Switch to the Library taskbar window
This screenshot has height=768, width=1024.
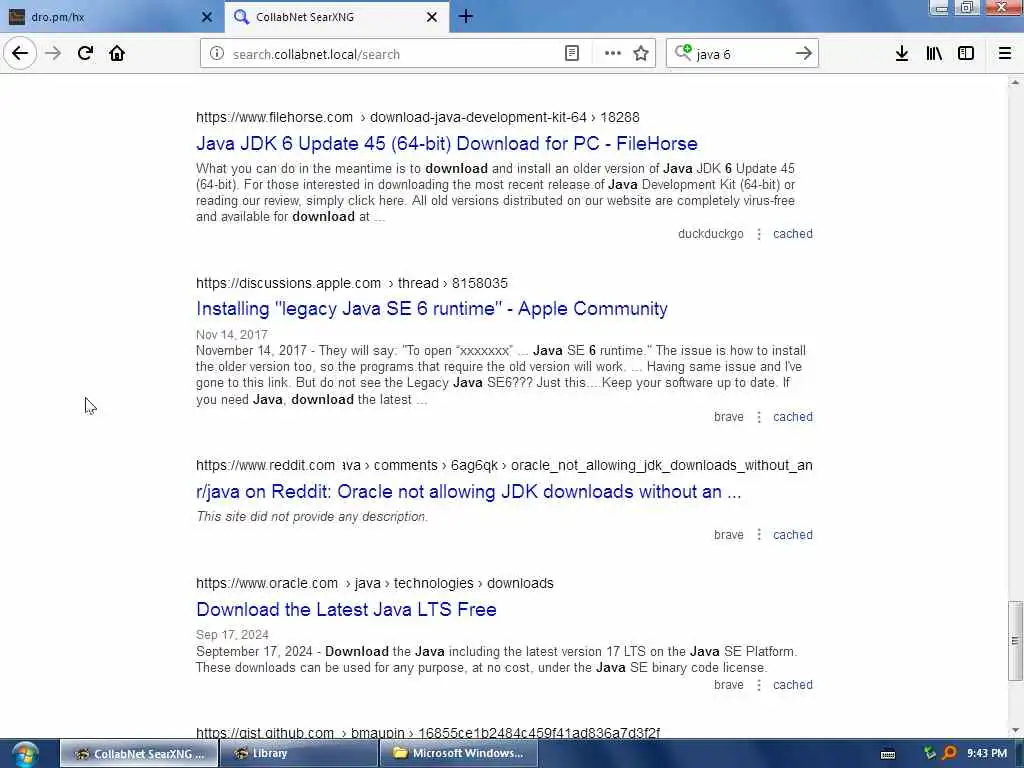click(299, 754)
